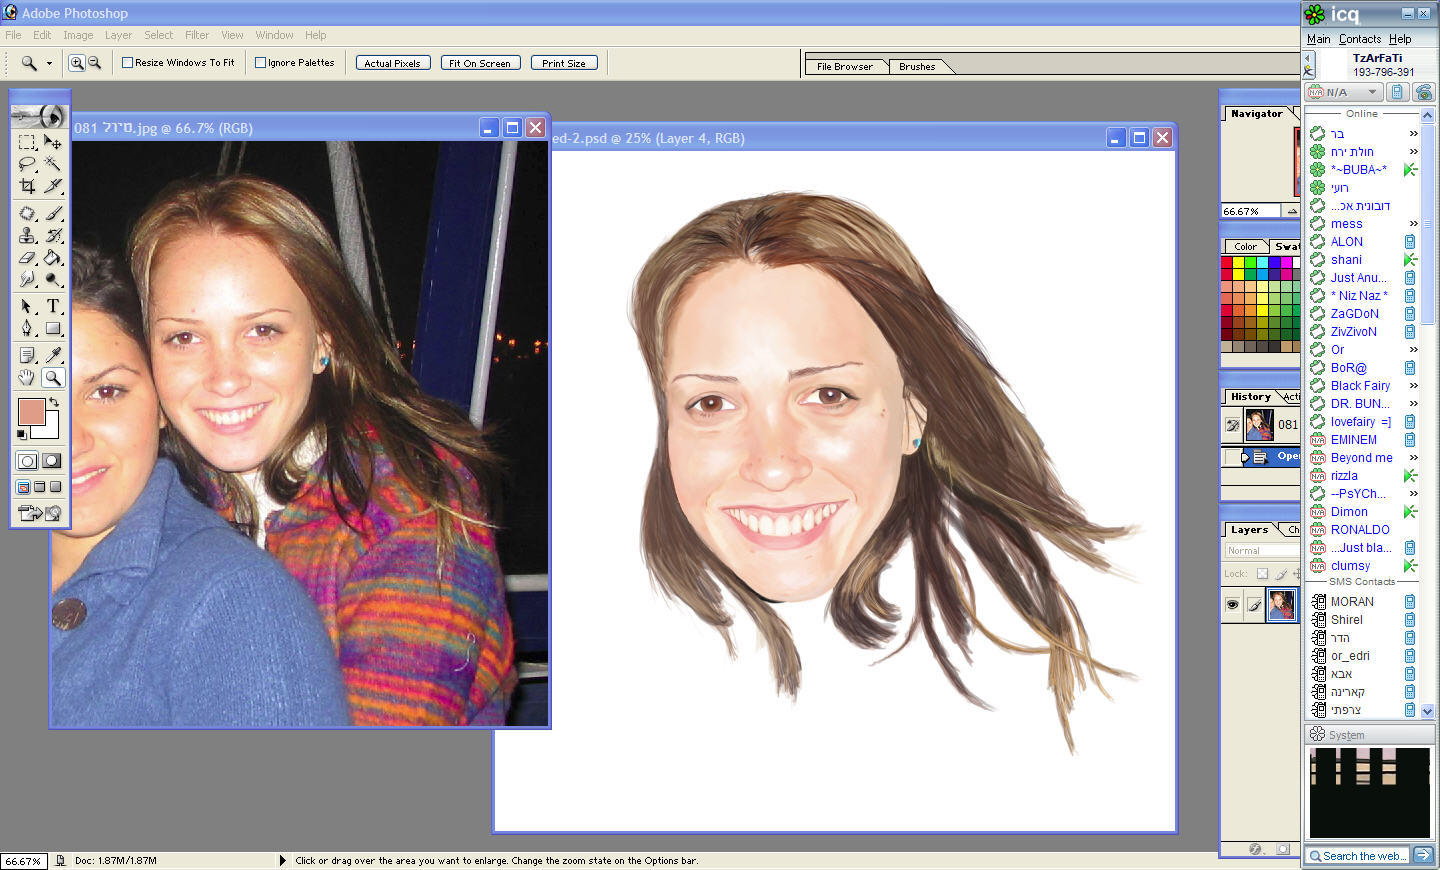This screenshot has width=1440, height=870.
Task: Toggle layer visibility eye in Layers panel
Action: click(1232, 605)
